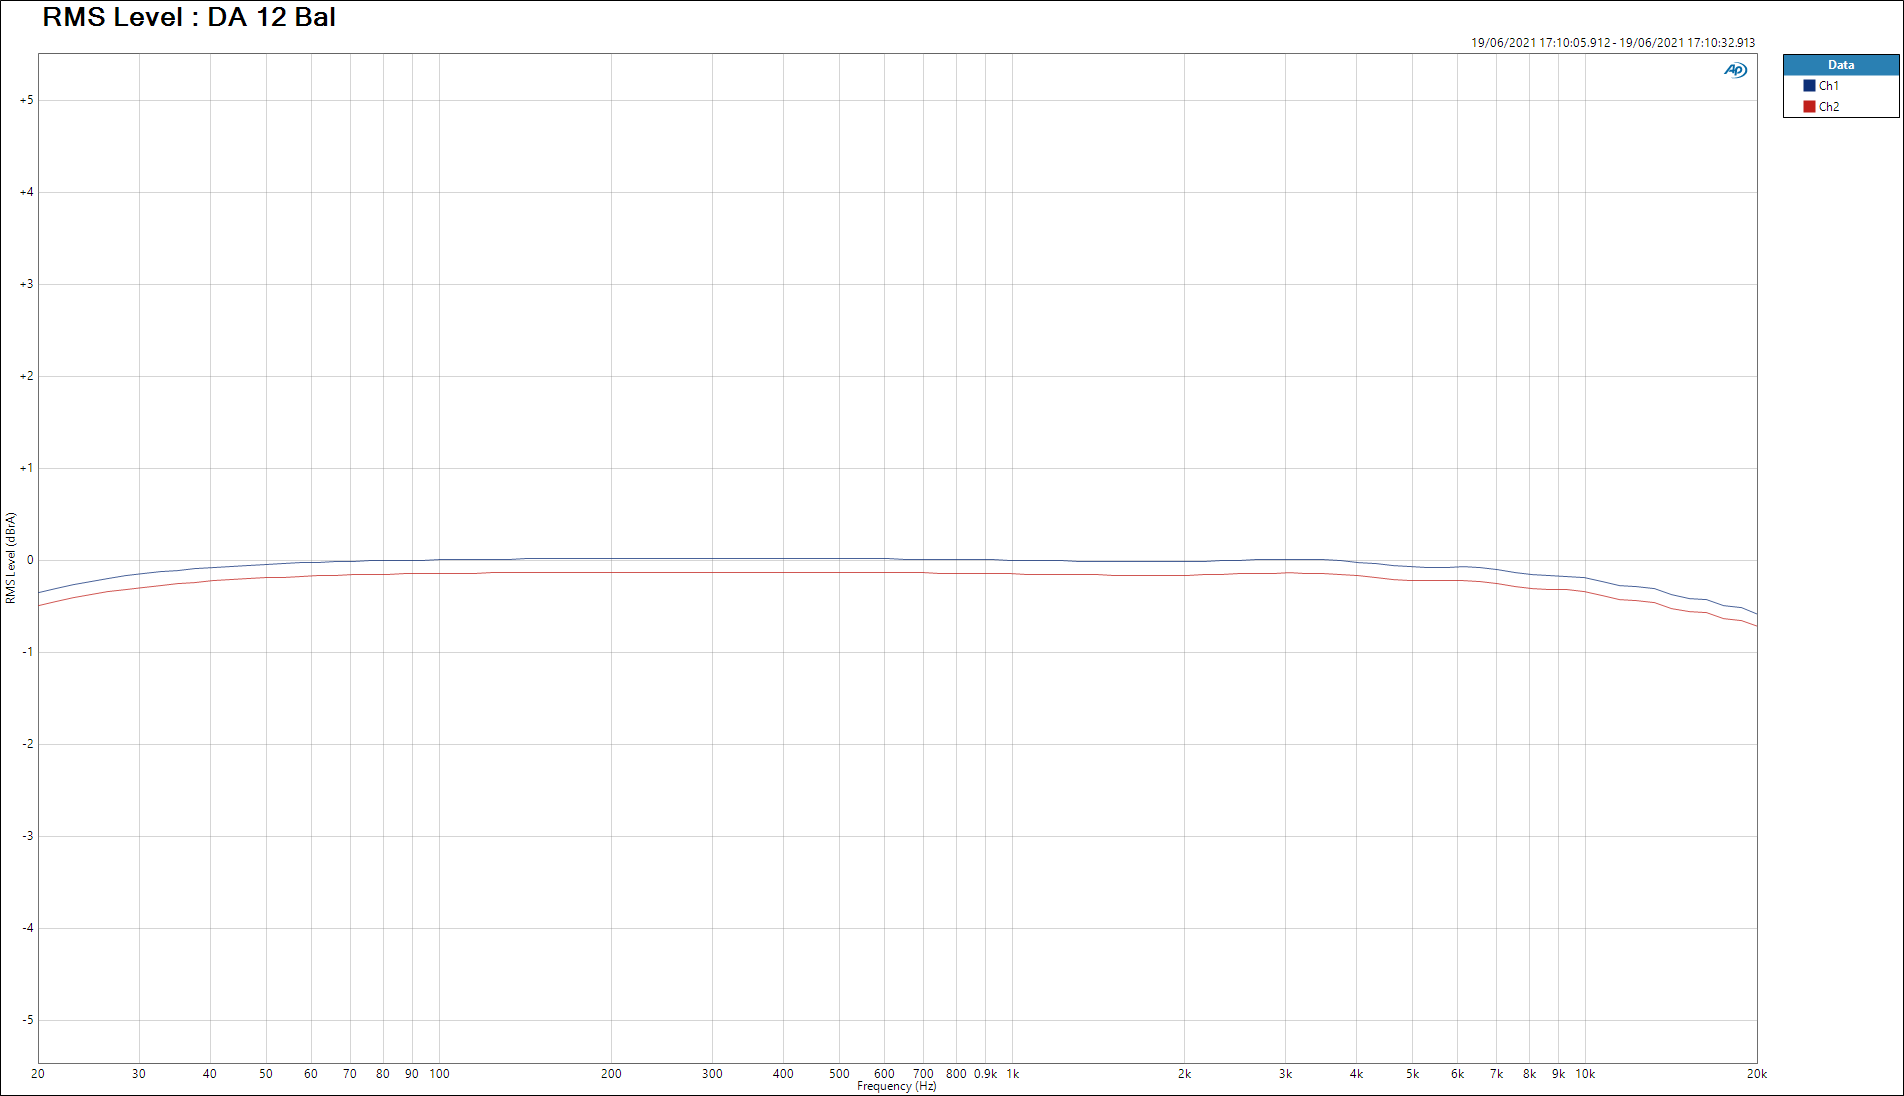Click the -5 level tick label

(x=27, y=1020)
